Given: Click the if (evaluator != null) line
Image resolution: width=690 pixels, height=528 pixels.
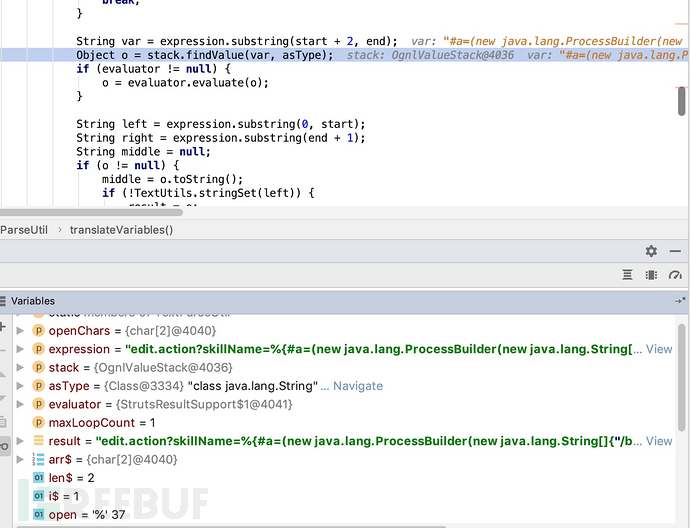Looking at the screenshot, I should 153,69.
